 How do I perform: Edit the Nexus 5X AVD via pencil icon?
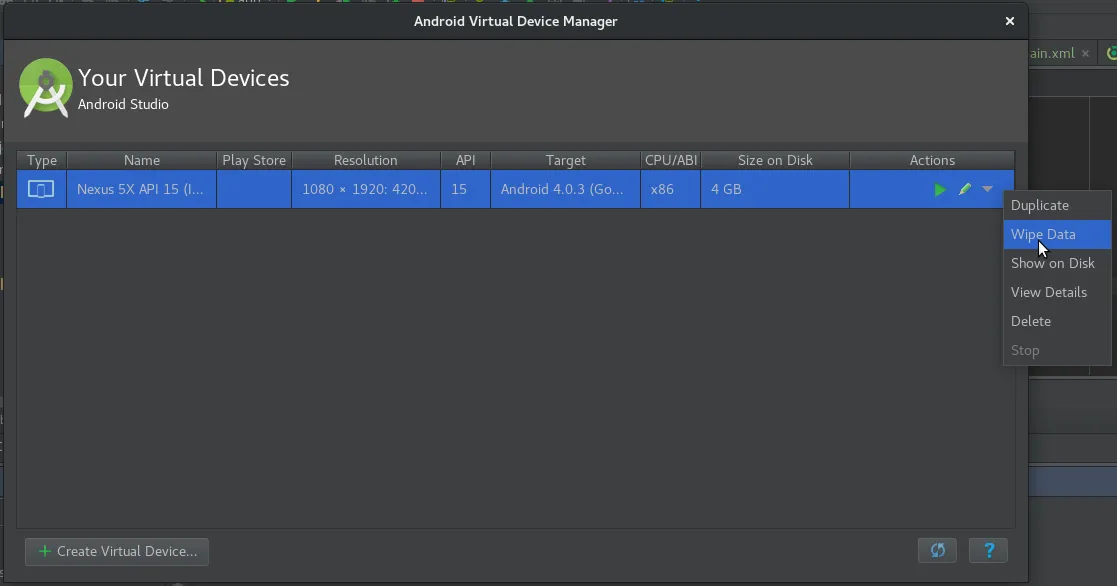(x=965, y=189)
